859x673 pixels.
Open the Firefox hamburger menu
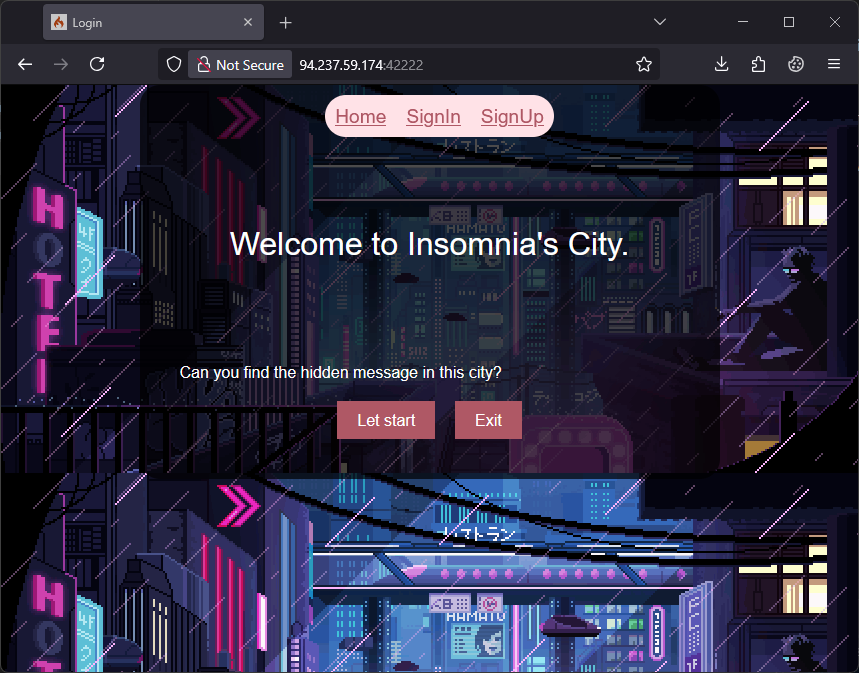pos(833,64)
